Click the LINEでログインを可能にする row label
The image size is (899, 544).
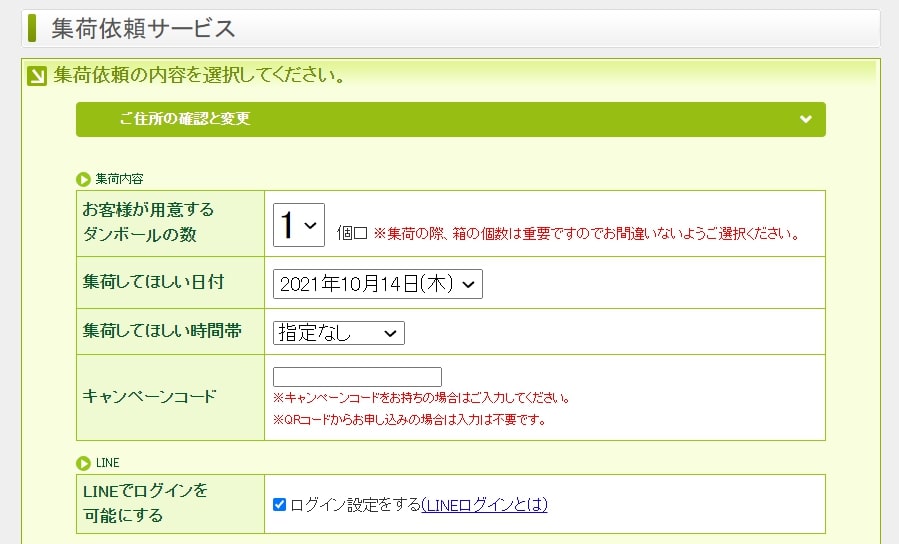click(x=145, y=503)
